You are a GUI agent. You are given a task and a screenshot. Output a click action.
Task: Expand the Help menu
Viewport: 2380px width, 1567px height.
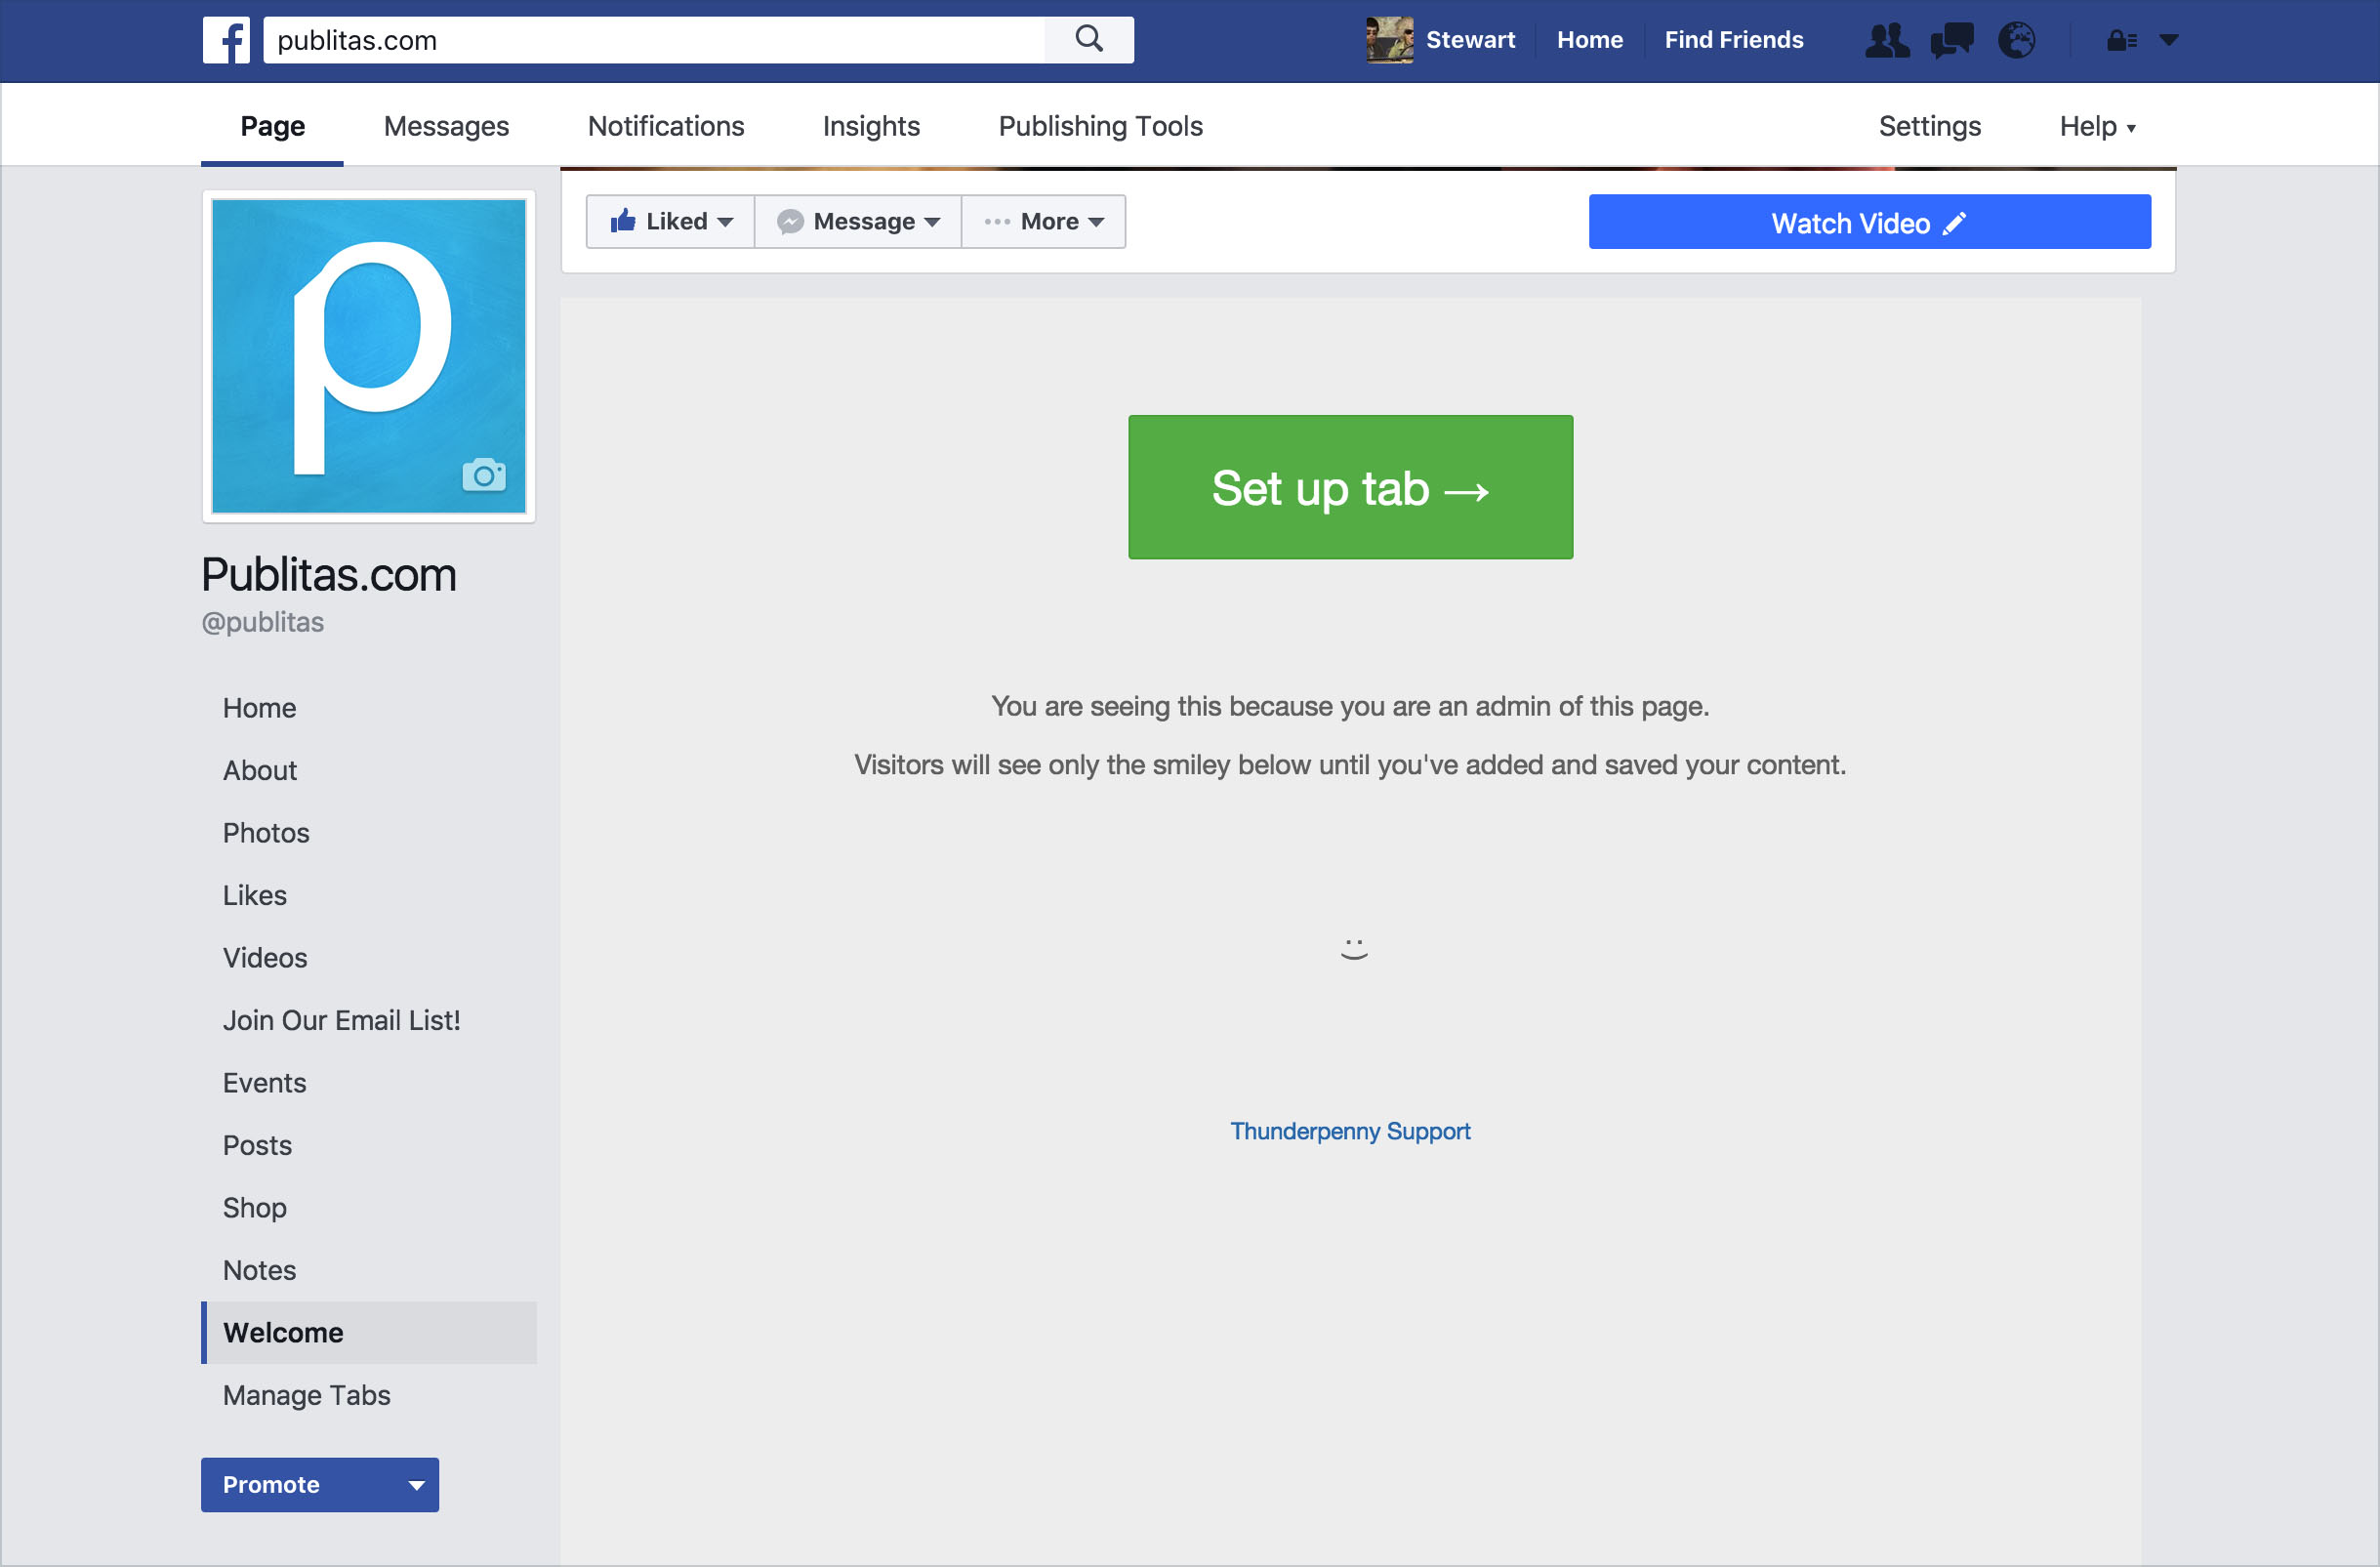(2097, 126)
